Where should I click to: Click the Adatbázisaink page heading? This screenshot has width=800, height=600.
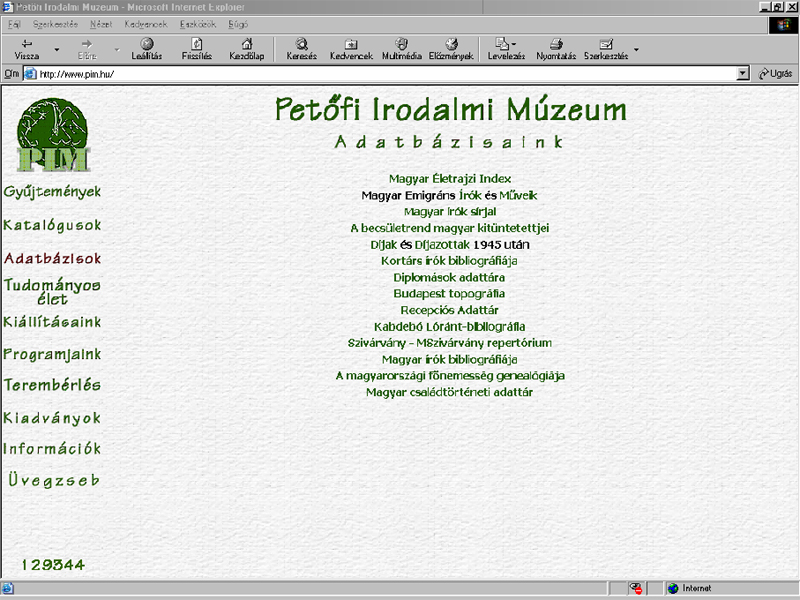[x=449, y=141]
